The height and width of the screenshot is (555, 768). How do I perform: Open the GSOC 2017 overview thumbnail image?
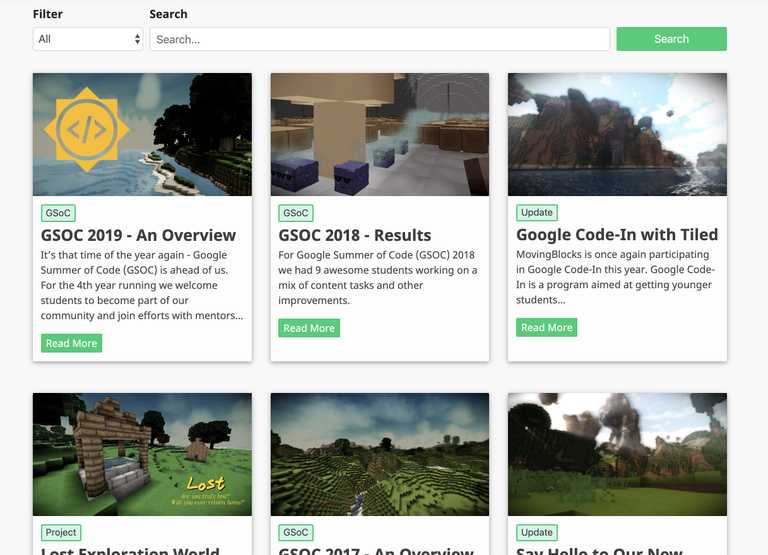click(380, 454)
